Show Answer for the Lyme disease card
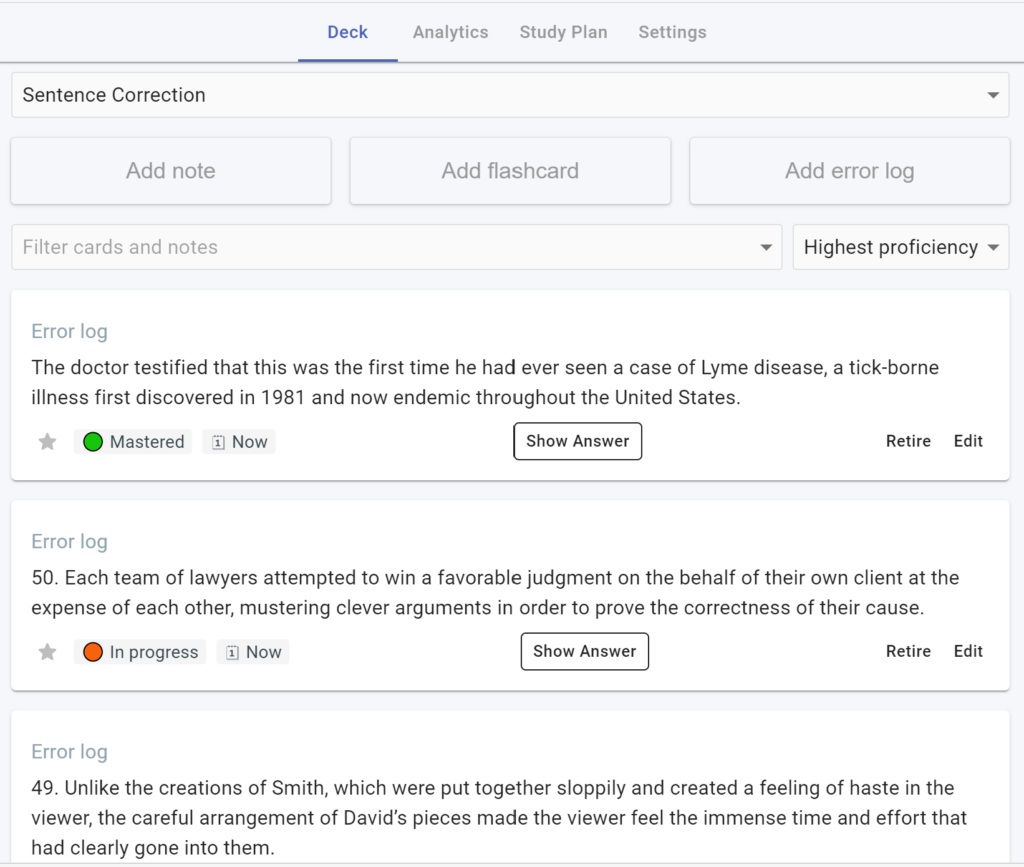 pos(577,441)
